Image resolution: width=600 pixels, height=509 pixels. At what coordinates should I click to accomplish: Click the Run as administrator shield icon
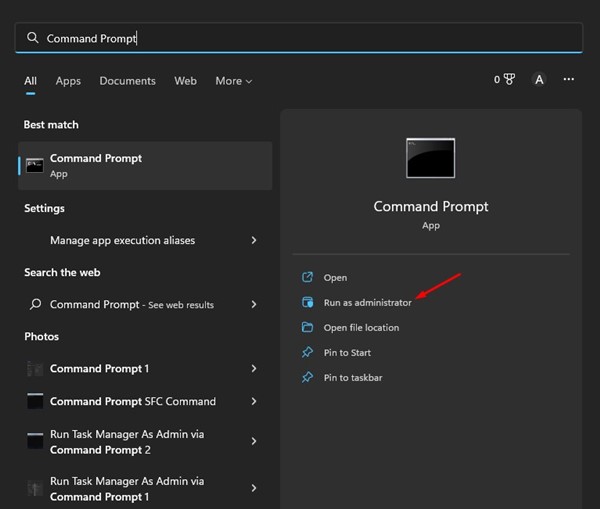click(308, 303)
